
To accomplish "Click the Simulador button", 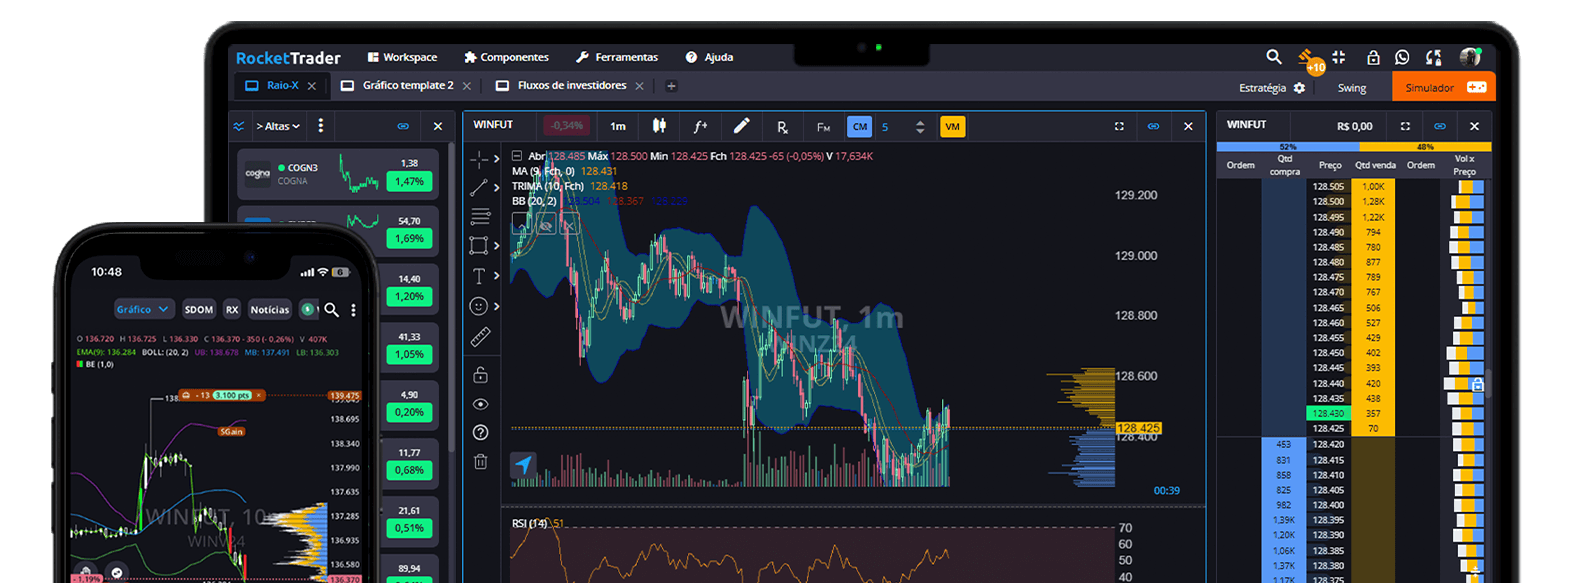I will coord(1443,87).
